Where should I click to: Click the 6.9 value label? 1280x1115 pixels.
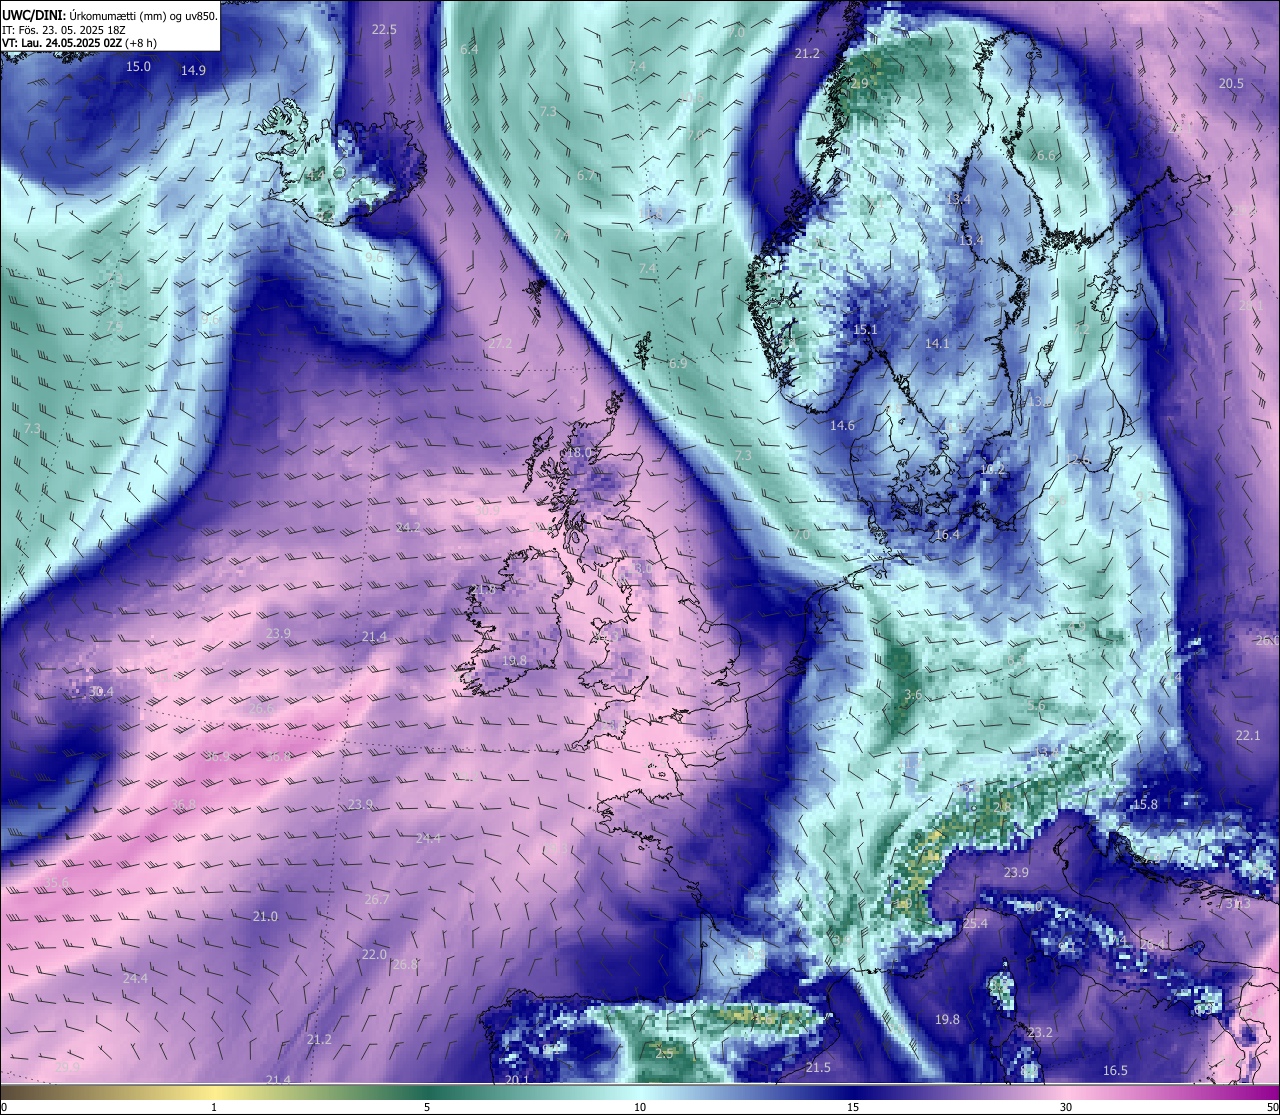pos(678,364)
